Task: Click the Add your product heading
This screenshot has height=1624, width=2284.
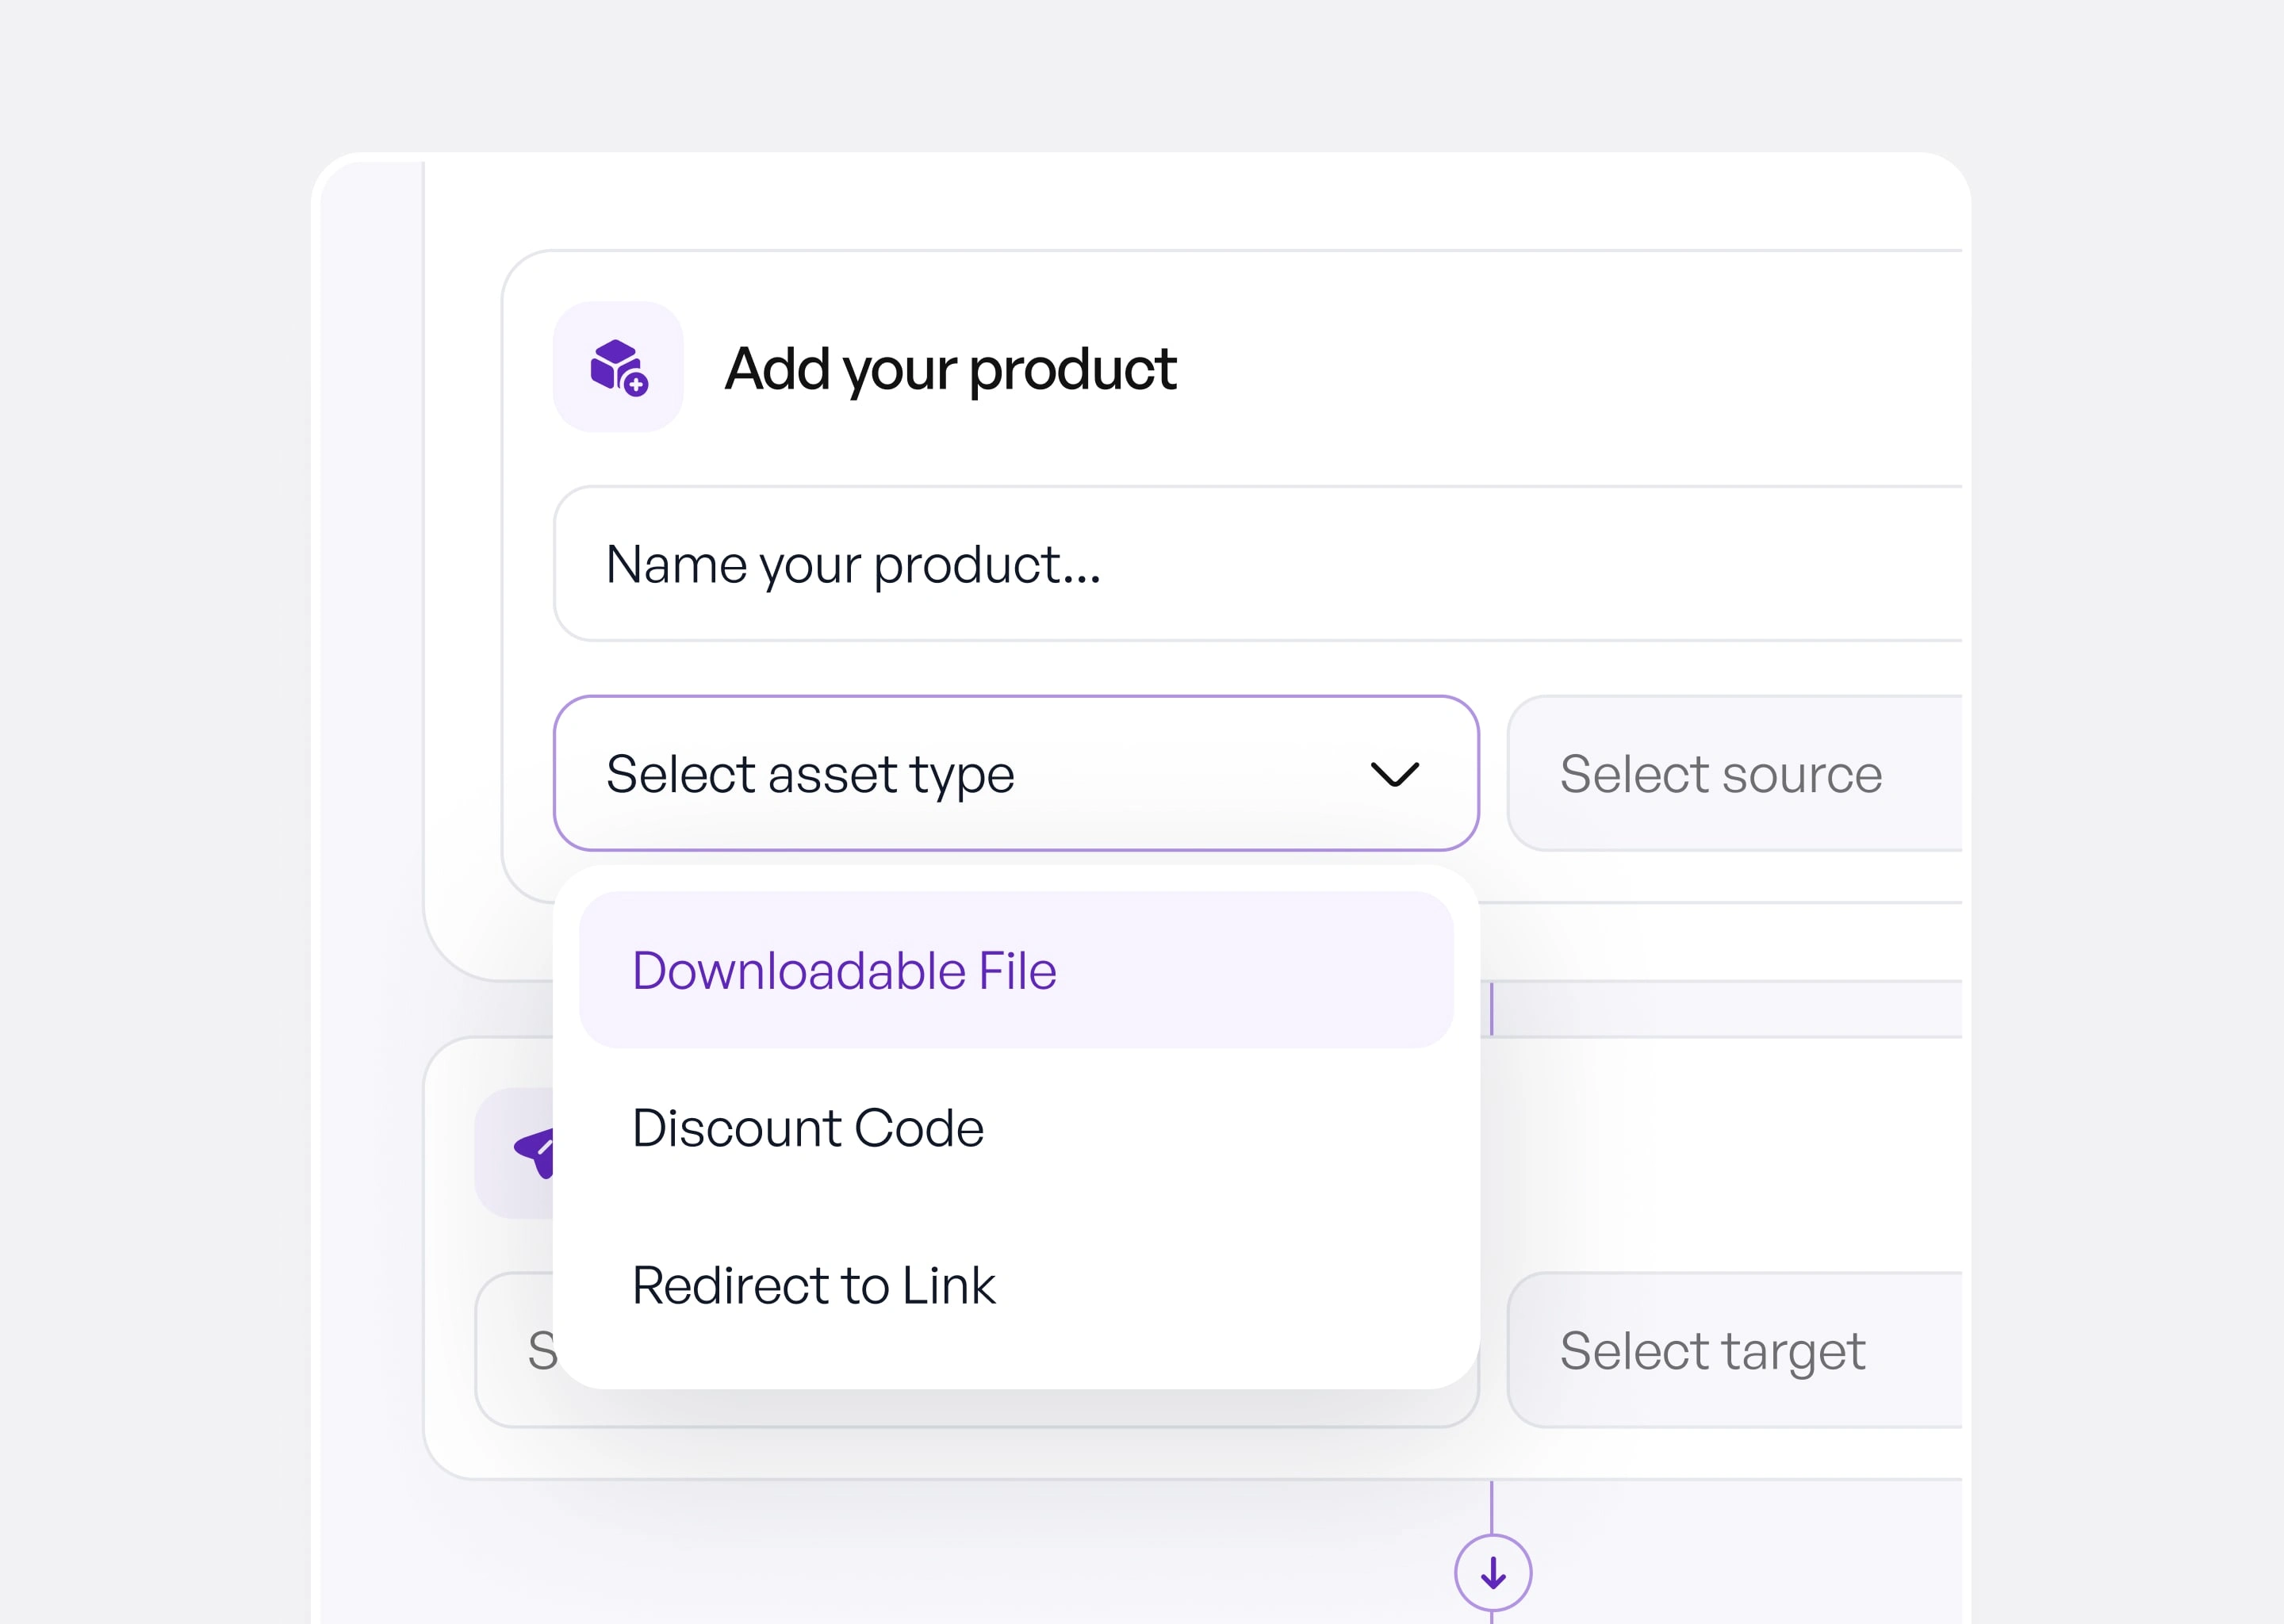Action: coord(950,369)
